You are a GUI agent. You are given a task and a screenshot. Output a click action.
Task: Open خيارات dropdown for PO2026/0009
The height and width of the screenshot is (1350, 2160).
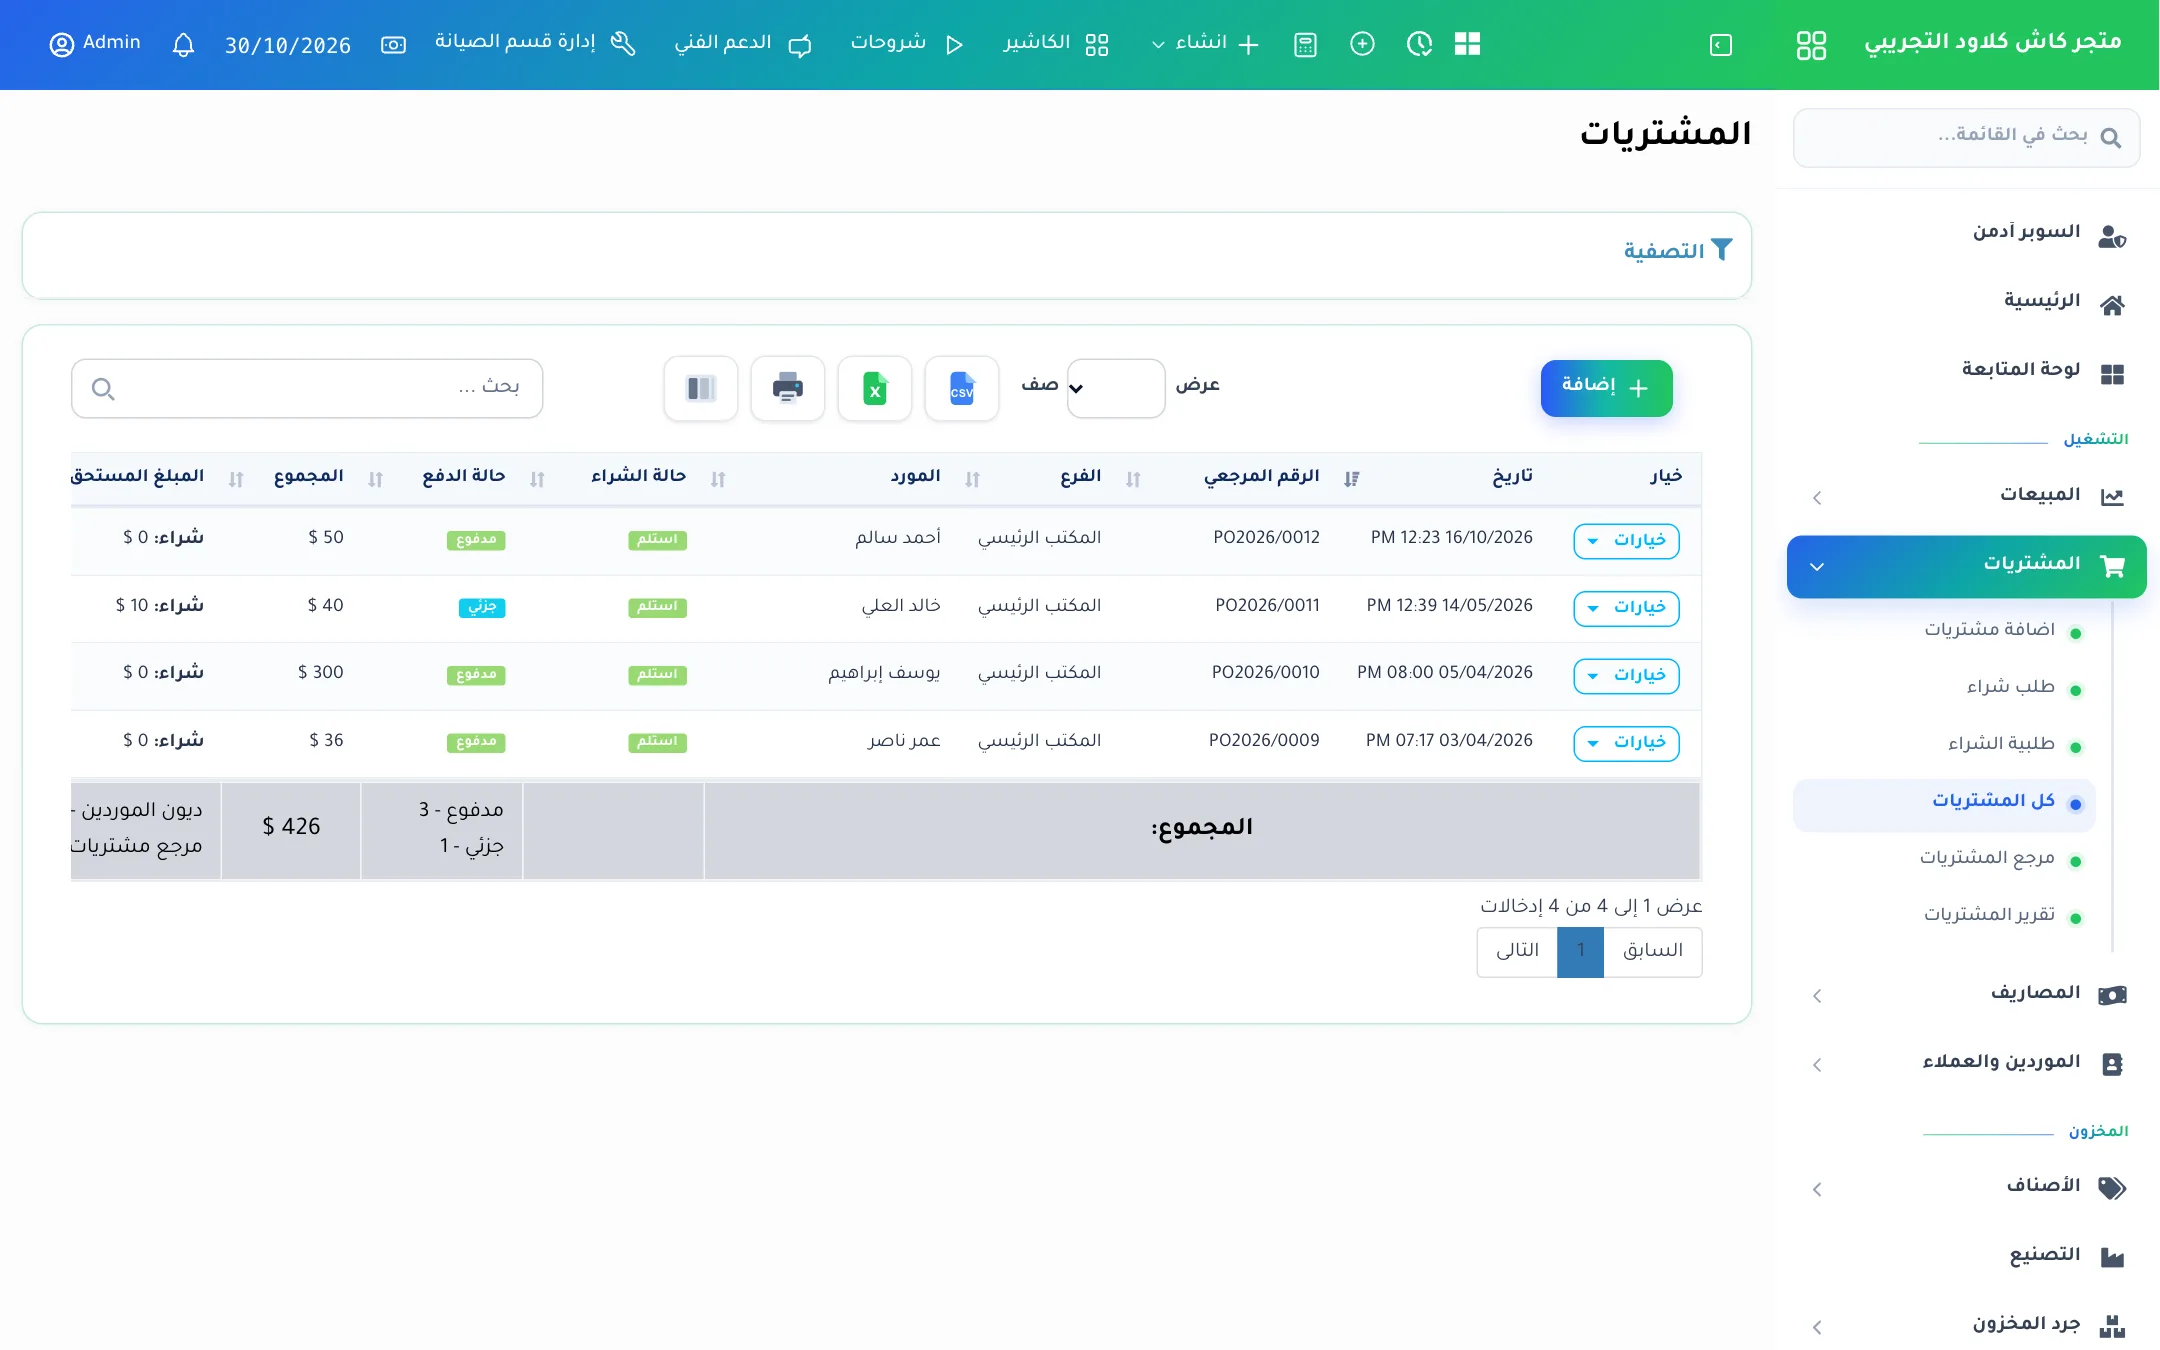tap(1626, 743)
